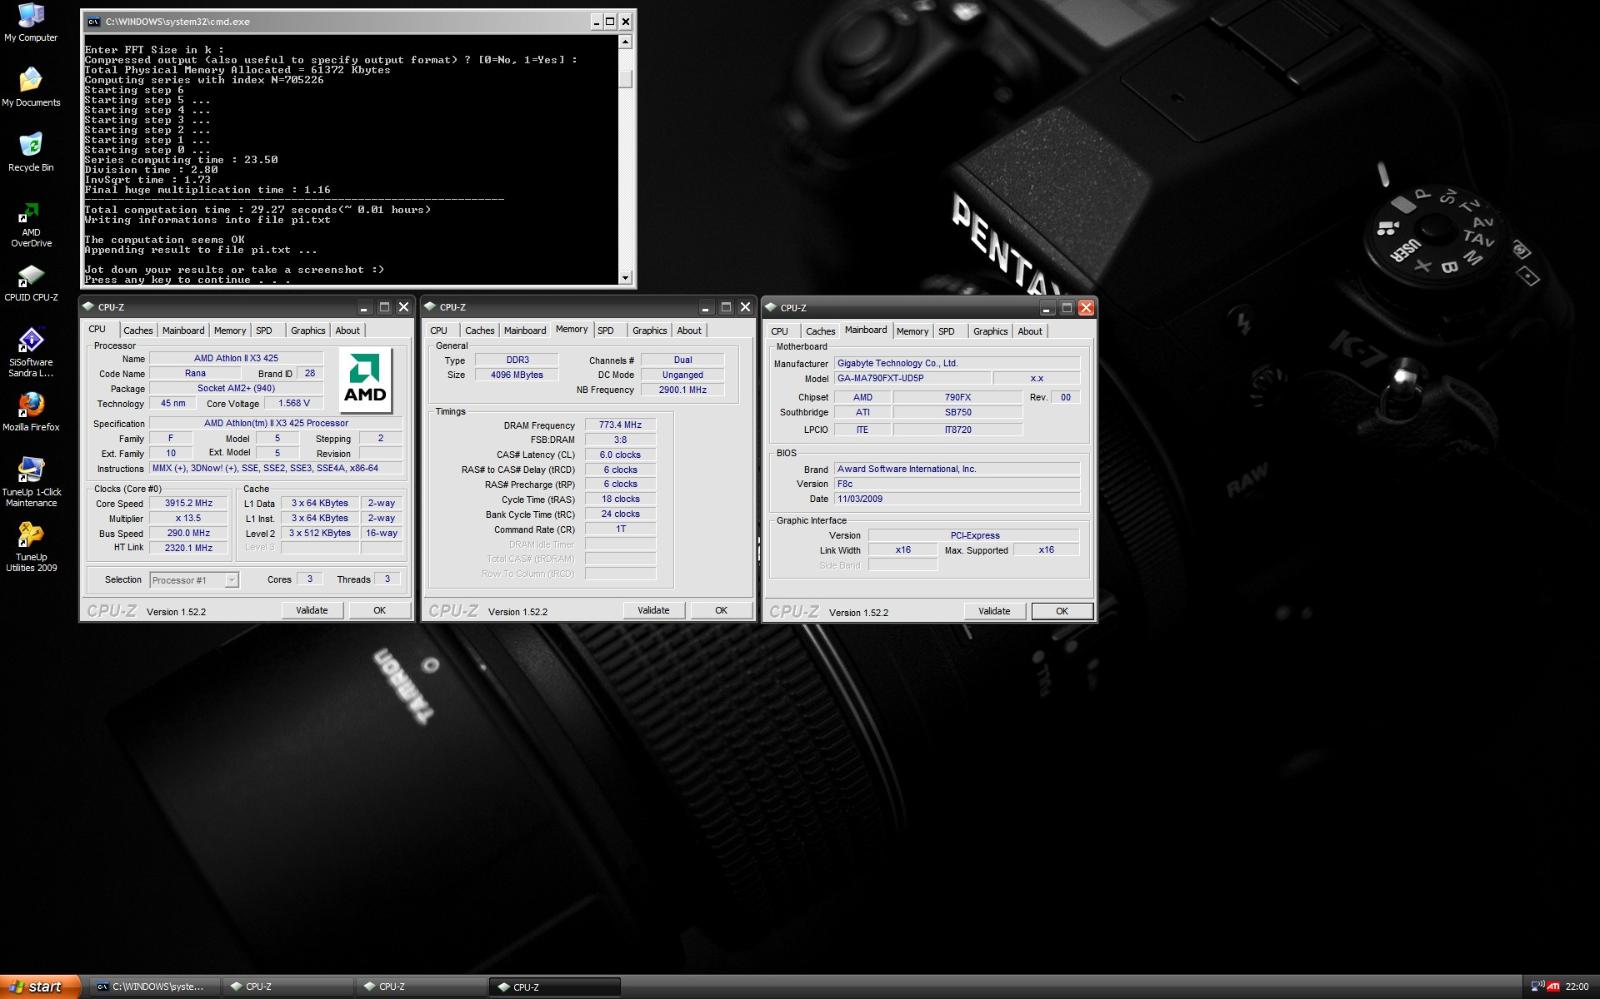Click the title icon of the CPU-Z CPU window
Image resolution: width=1600 pixels, height=999 pixels.
(89, 307)
